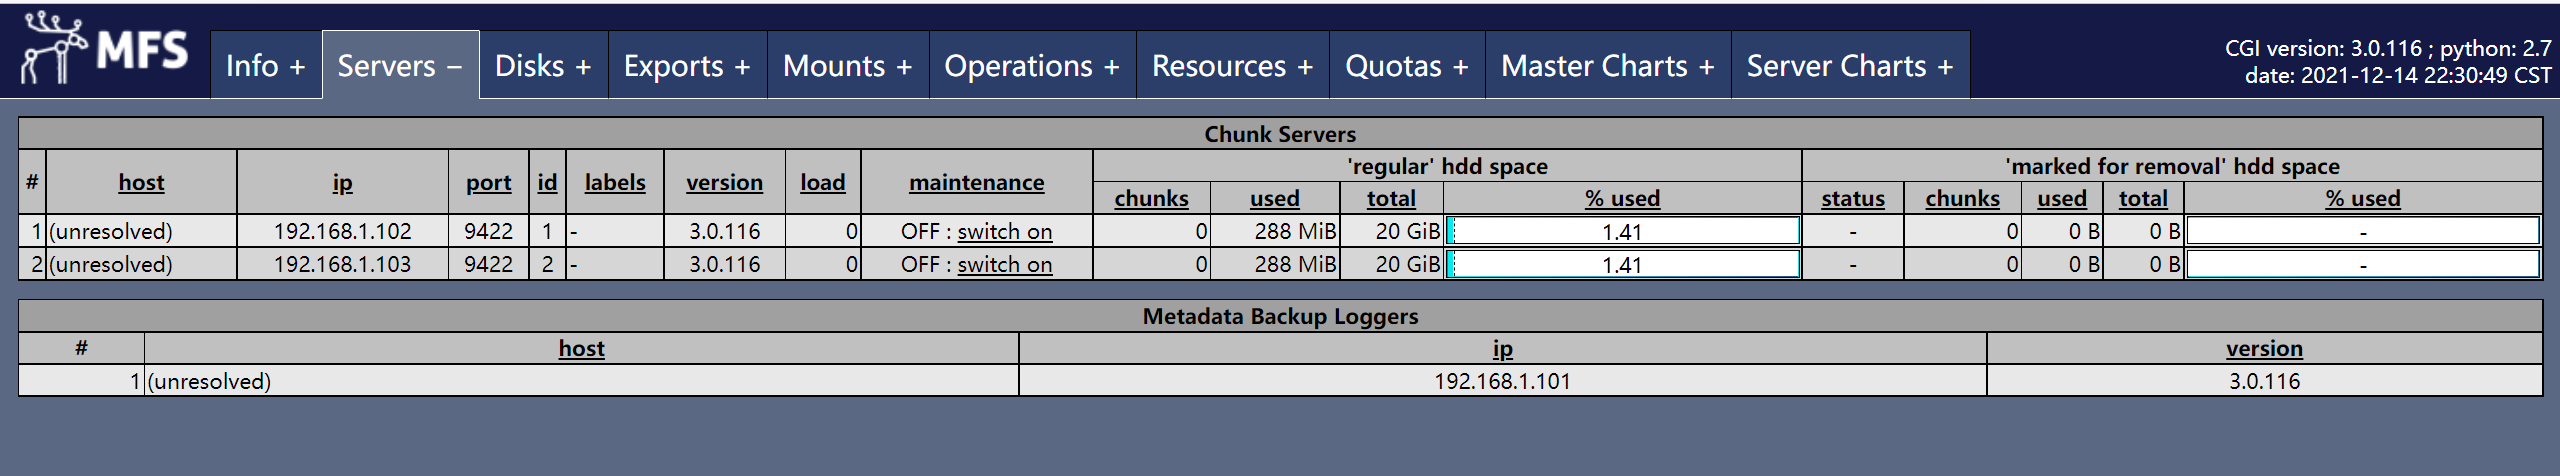The image size is (2560, 476).
Task: Open the Operations tab
Action: pyautogui.click(x=1032, y=66)
